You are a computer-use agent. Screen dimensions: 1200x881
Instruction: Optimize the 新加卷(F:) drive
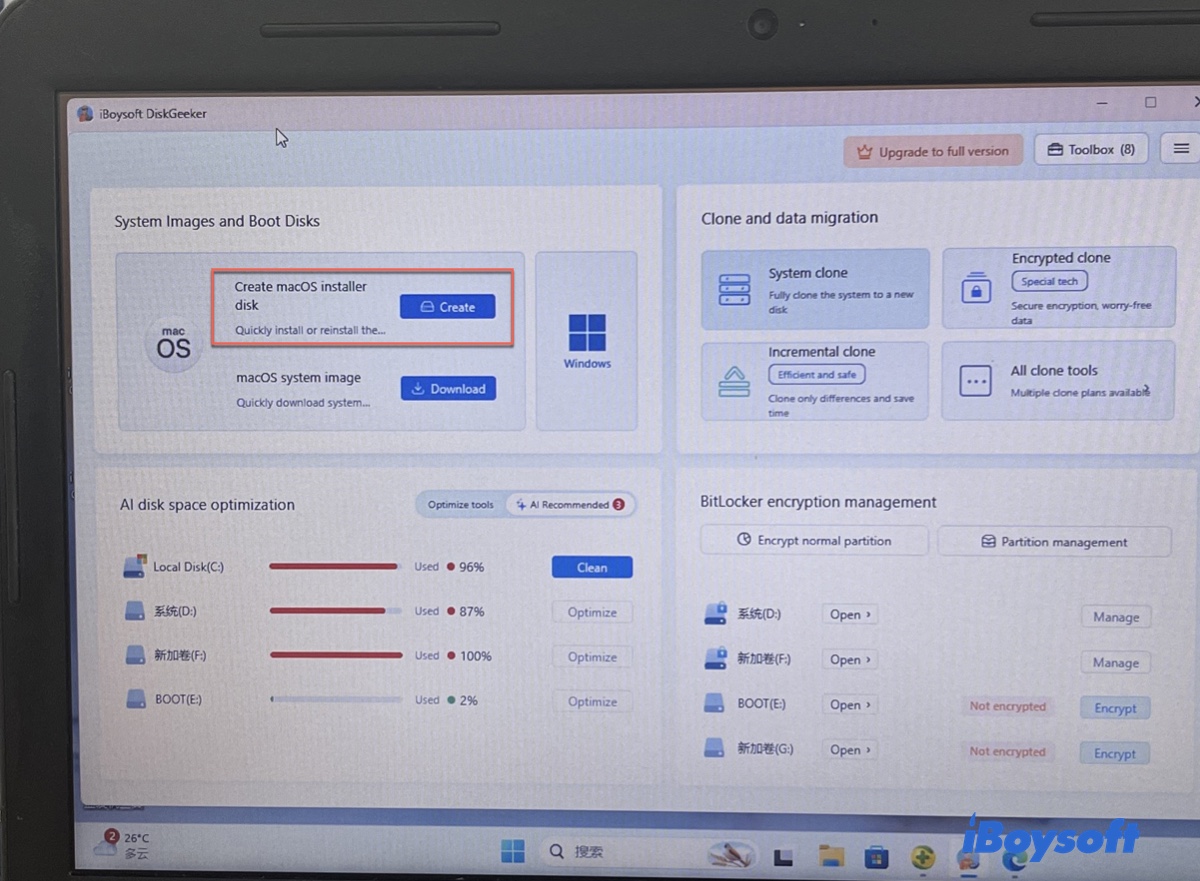point(592,657)
